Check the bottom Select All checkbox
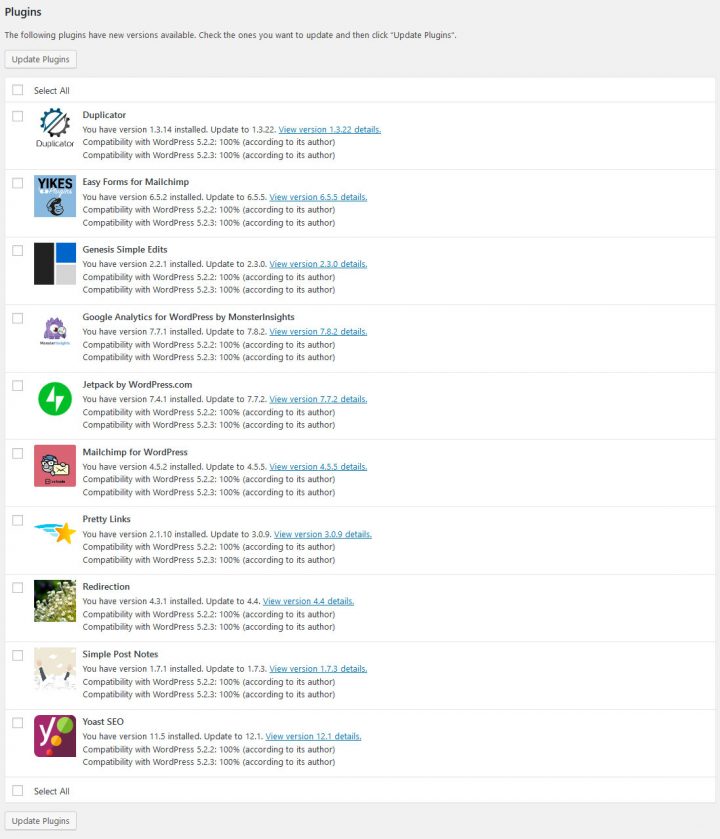The image size is (720, 839). (x=18, y=790)
